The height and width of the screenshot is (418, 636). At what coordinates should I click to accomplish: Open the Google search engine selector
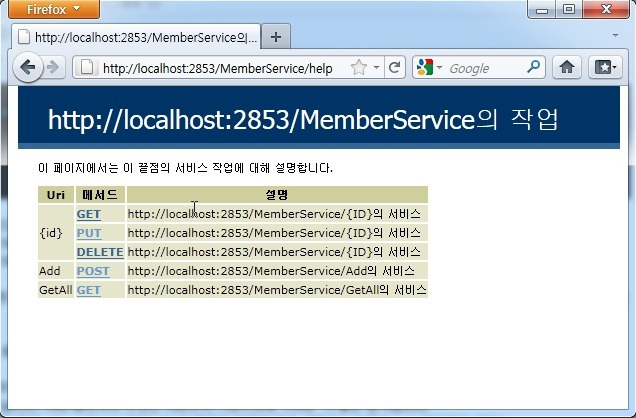(429, 67)
